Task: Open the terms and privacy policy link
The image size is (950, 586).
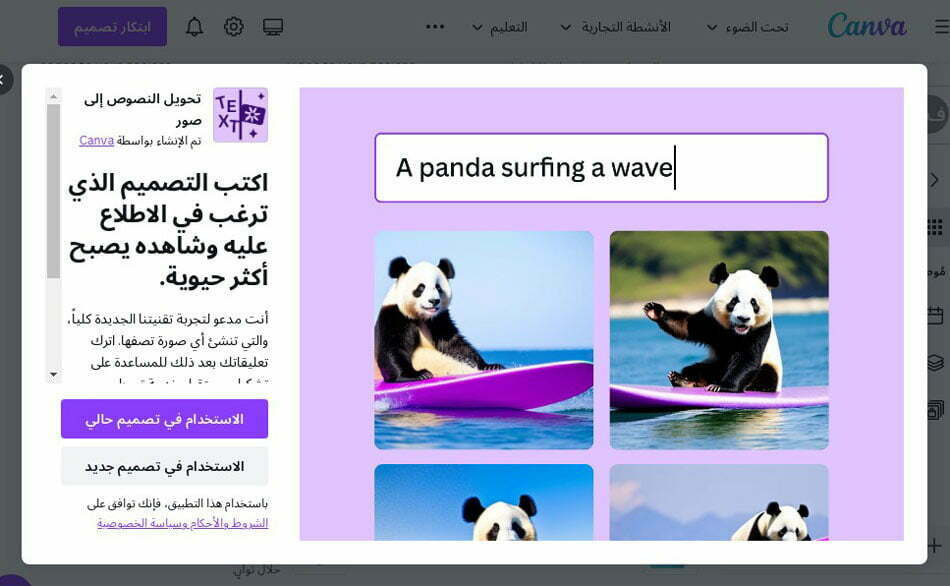Action: pos(182,523)
